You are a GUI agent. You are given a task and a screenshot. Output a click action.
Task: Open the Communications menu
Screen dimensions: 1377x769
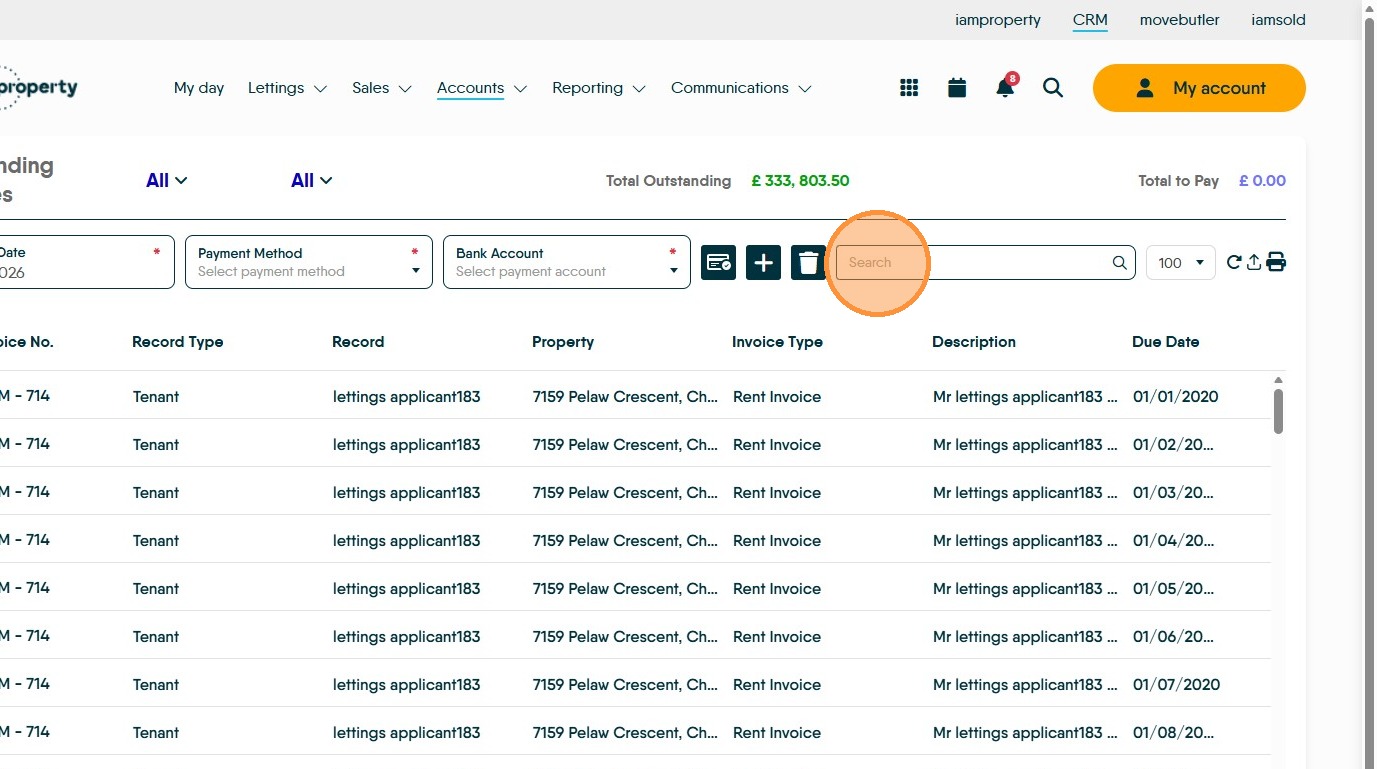[x=740, y=88]
